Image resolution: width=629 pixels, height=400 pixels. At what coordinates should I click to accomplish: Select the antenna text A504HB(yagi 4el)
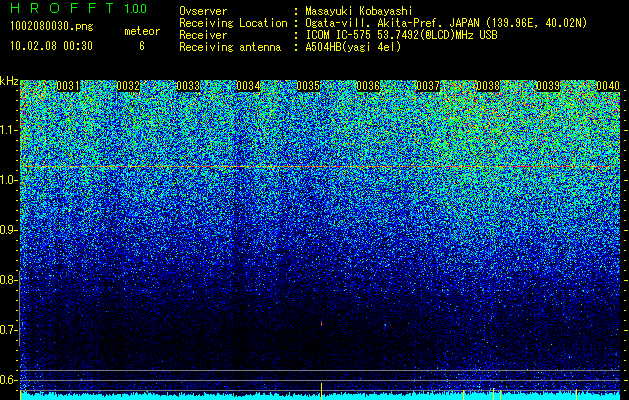[353, 47]
